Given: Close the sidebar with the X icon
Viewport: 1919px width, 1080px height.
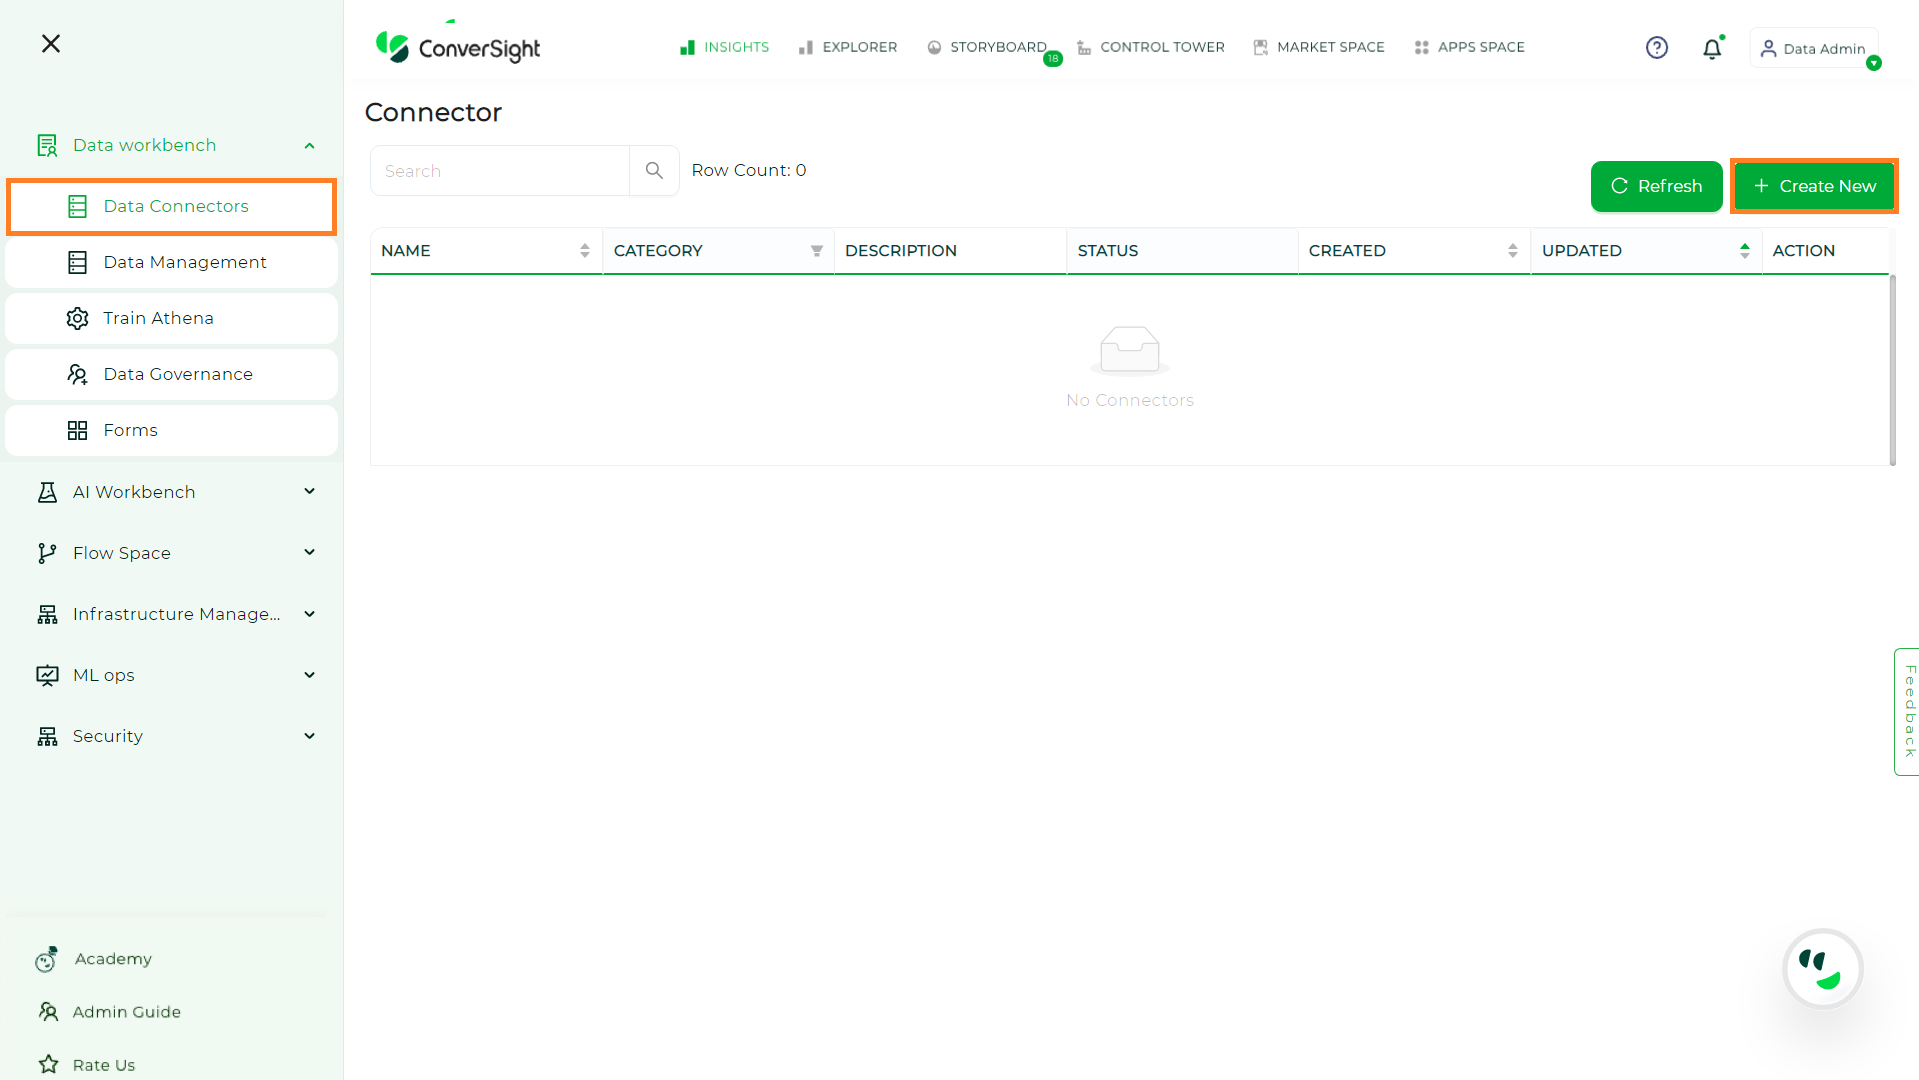Looking at the screenshot, I should (x=51, y=44).
